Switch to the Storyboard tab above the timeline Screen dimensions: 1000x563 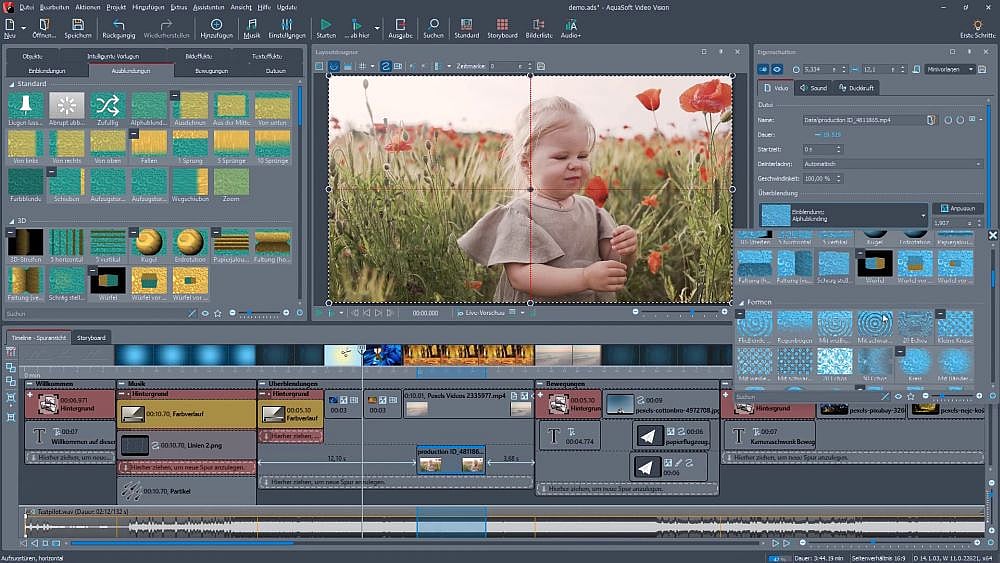[x=91, y=337]
